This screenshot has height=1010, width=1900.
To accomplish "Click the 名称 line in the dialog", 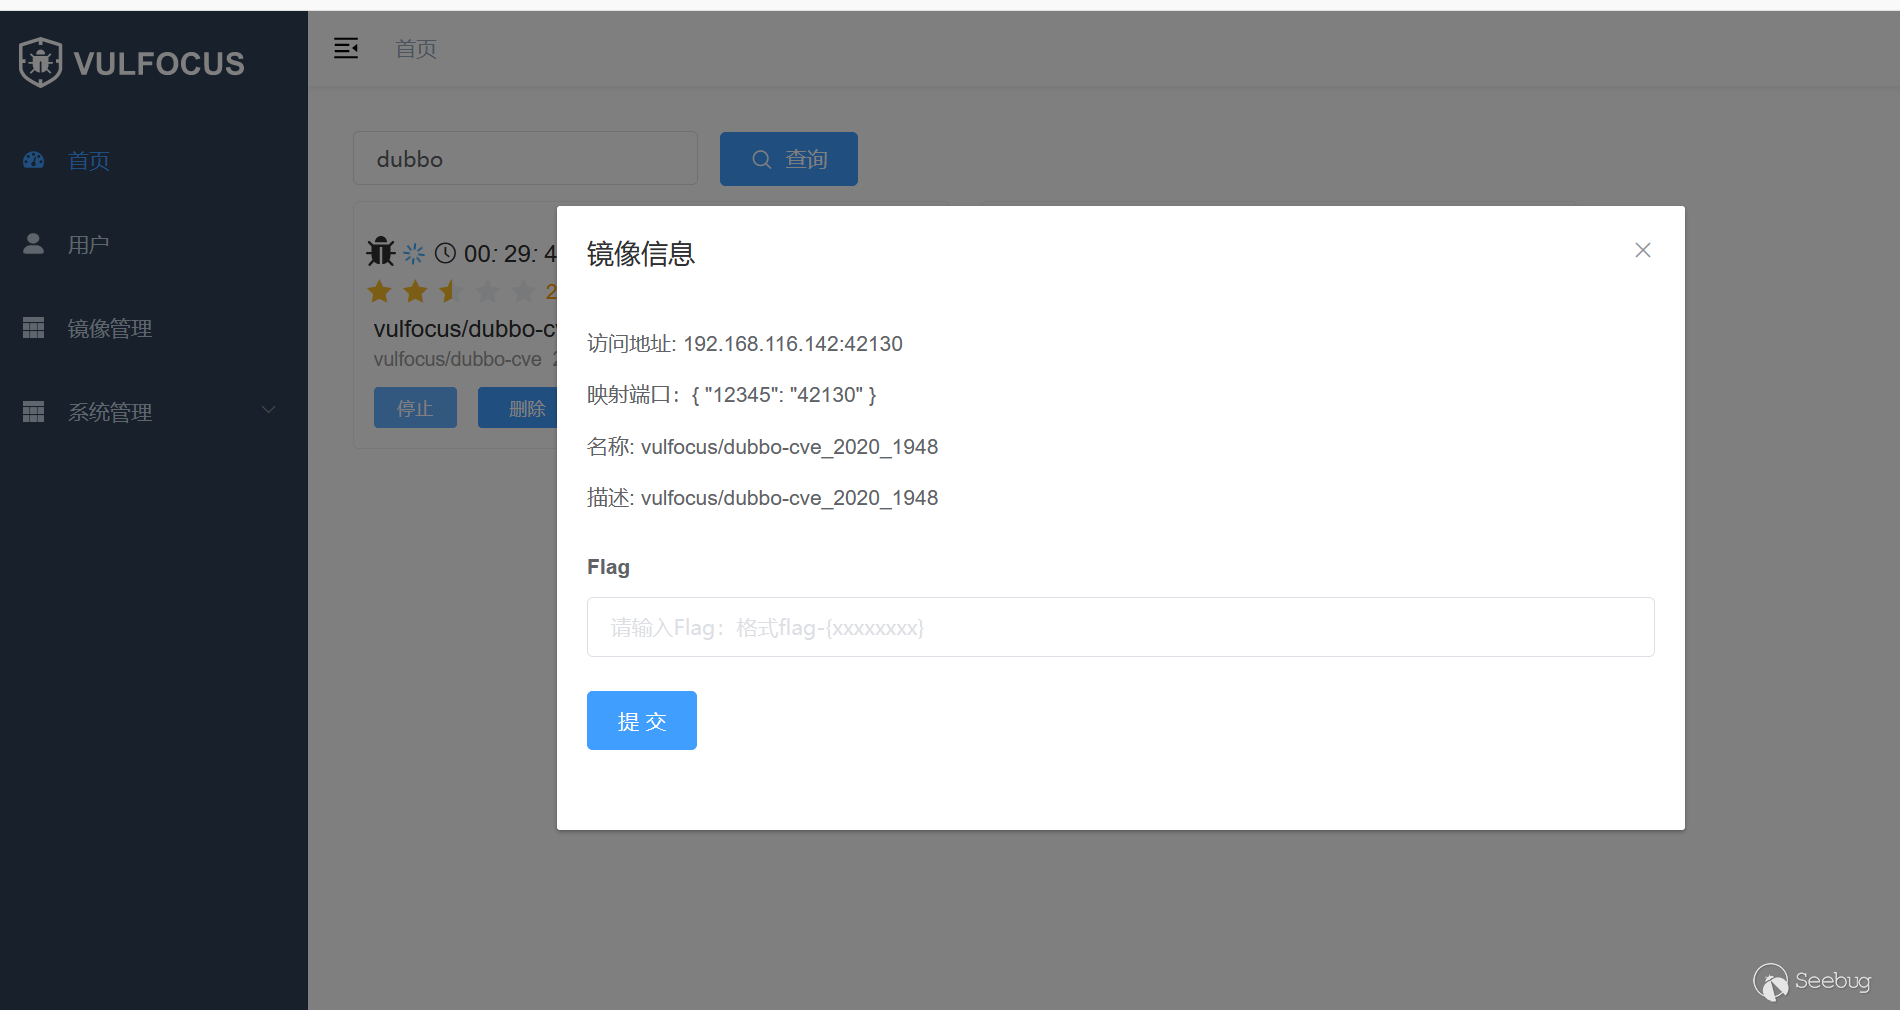I will tap(763, 447).
